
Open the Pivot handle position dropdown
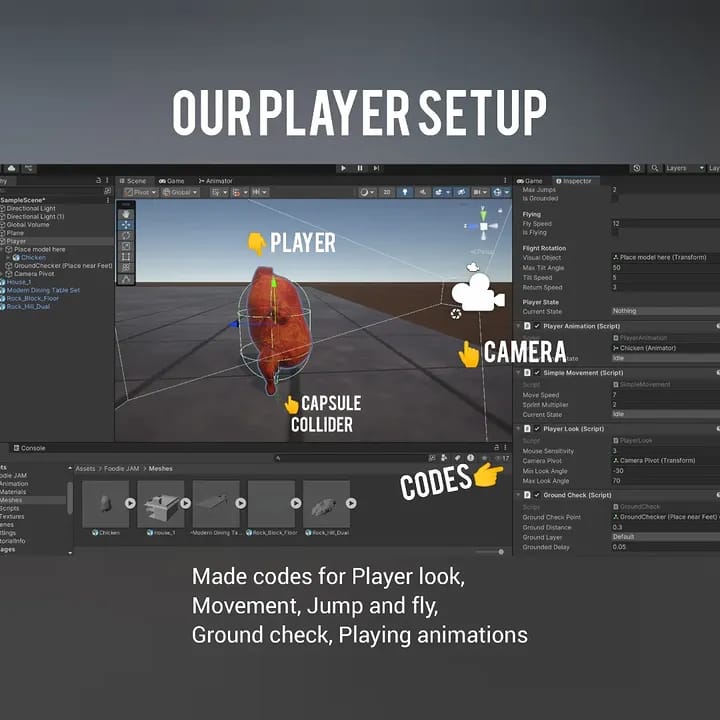[141, 192]
